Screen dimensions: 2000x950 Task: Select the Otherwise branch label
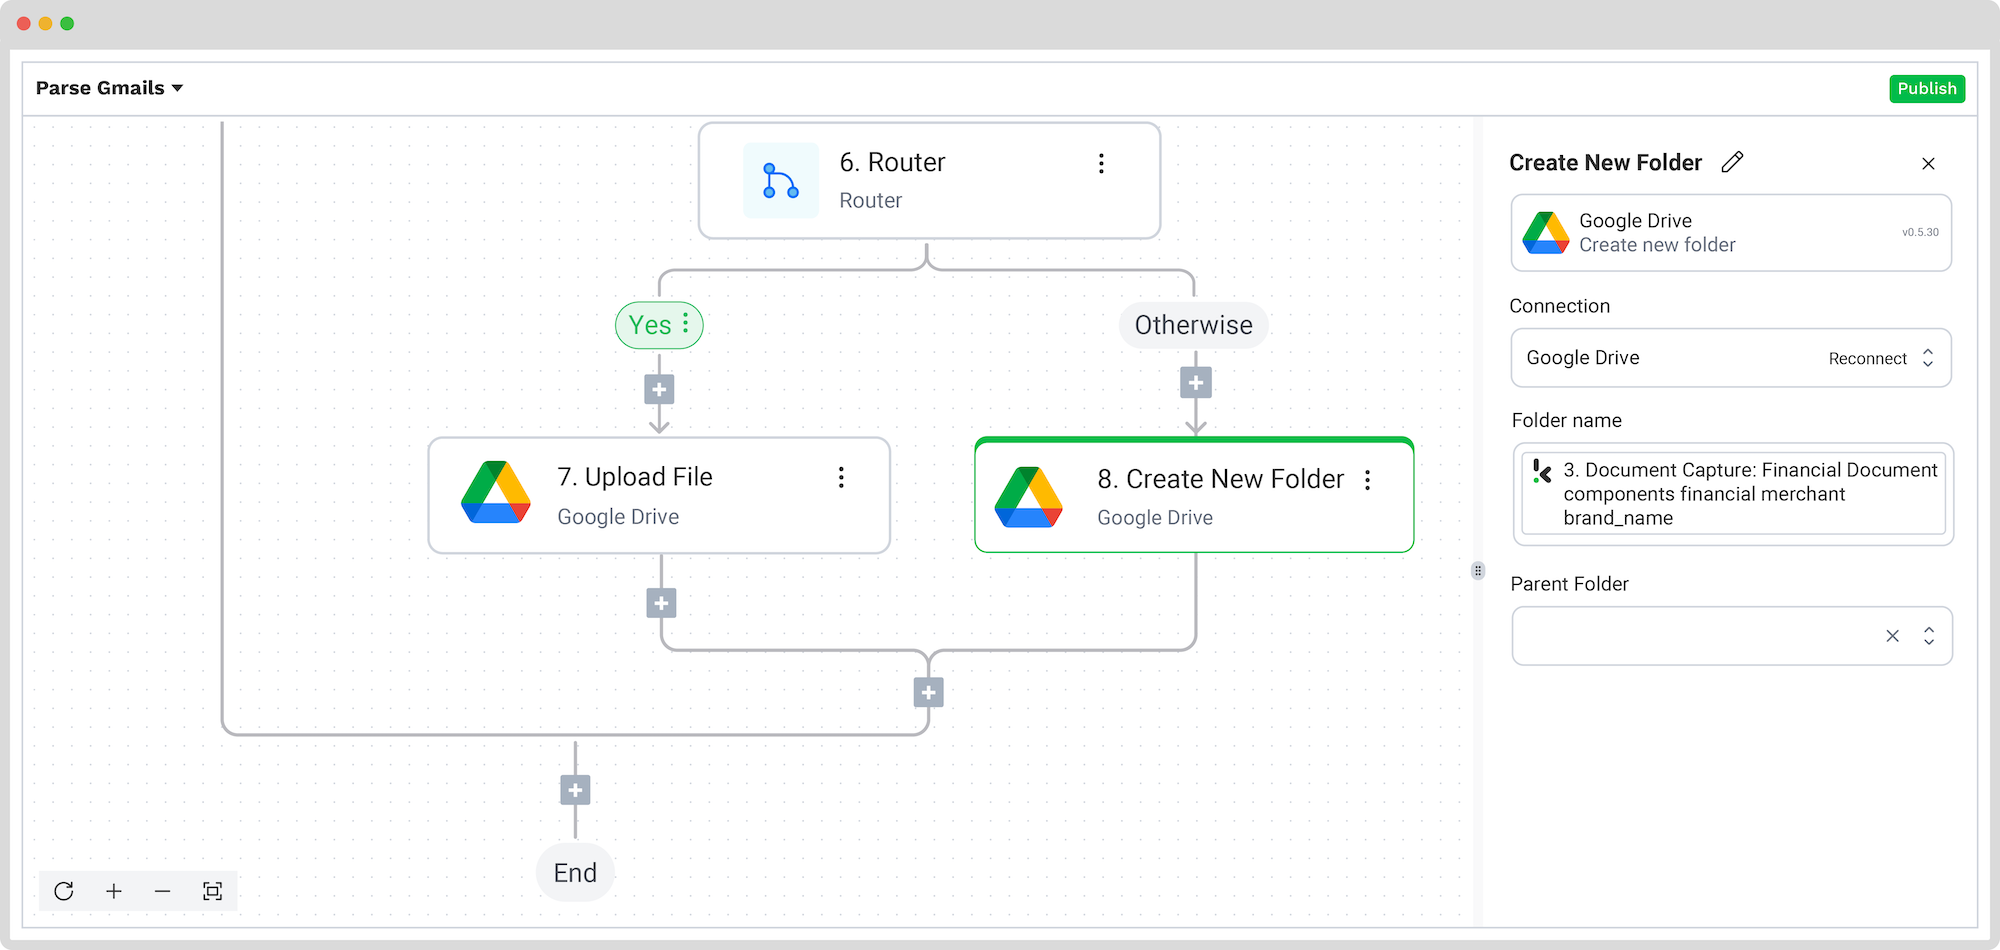[x=1193, y=325]
